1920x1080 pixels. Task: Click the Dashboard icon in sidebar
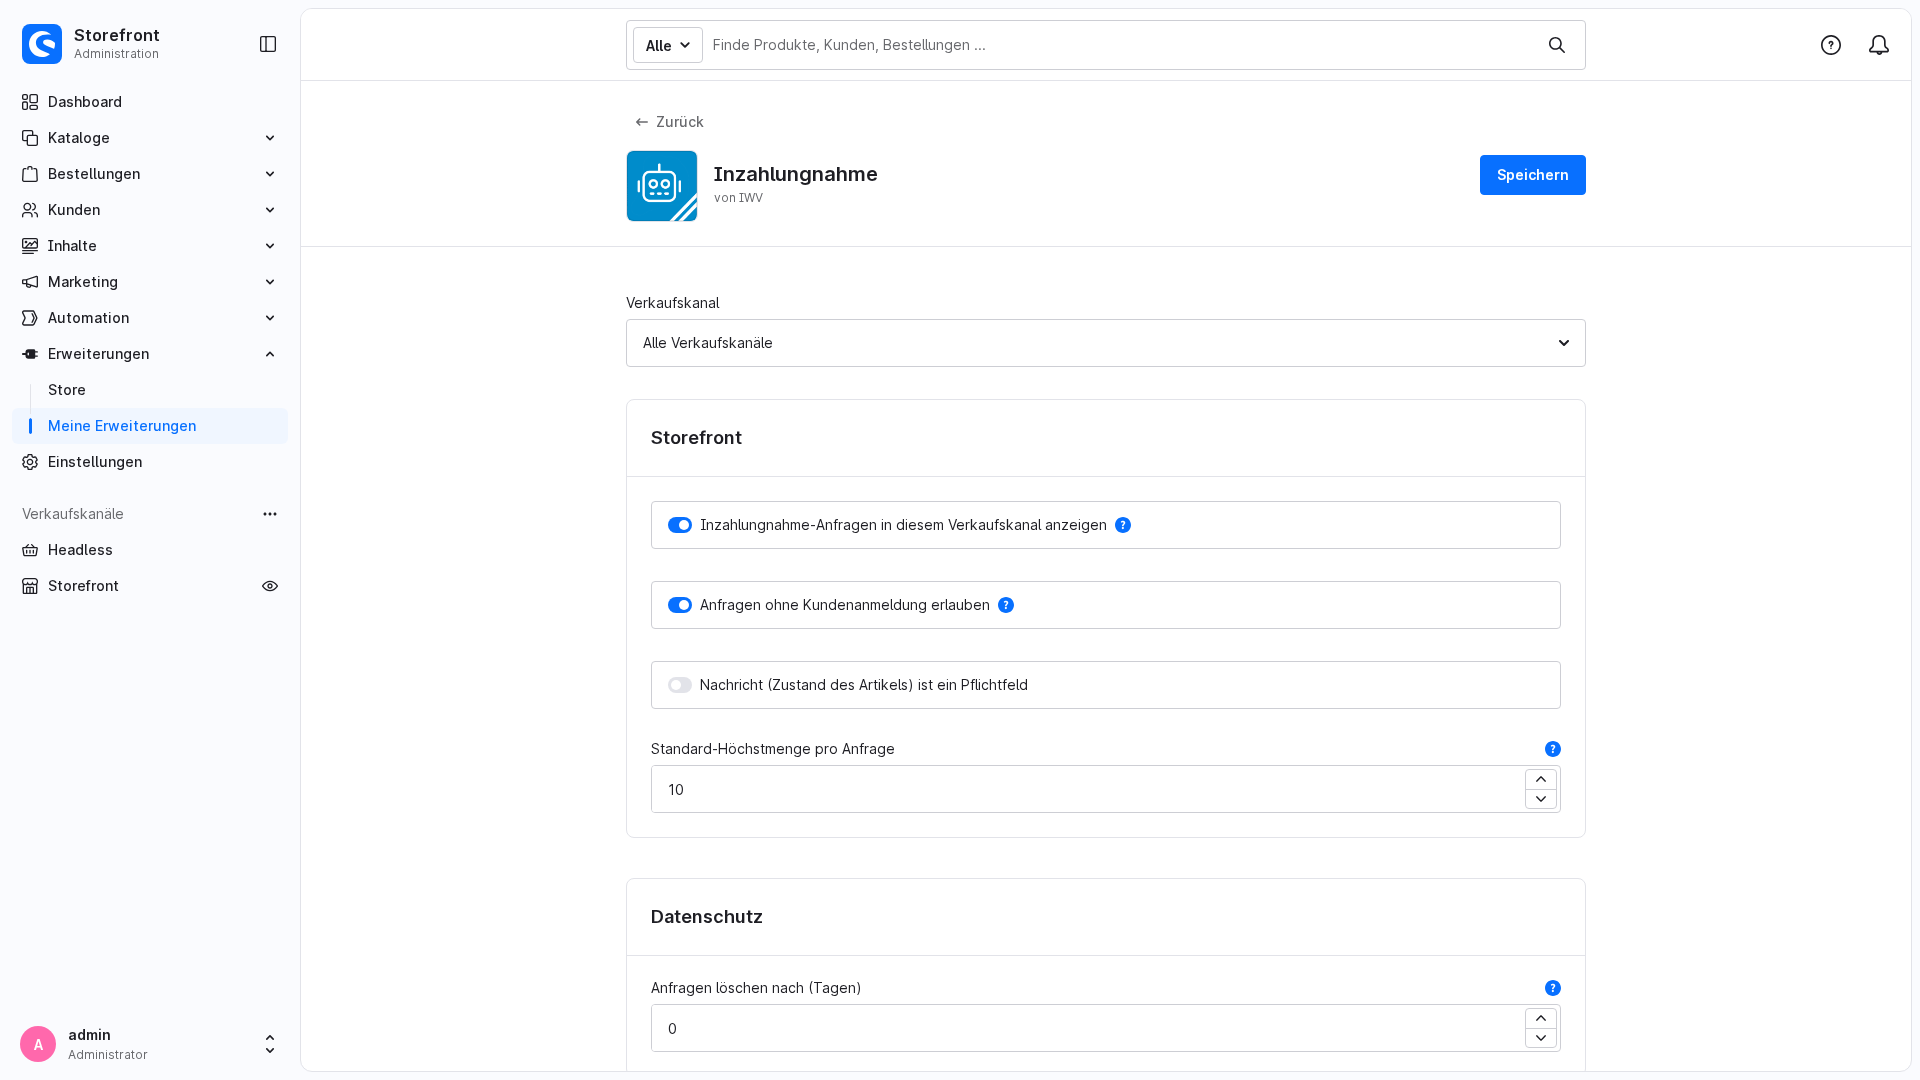tap(30, 102)
